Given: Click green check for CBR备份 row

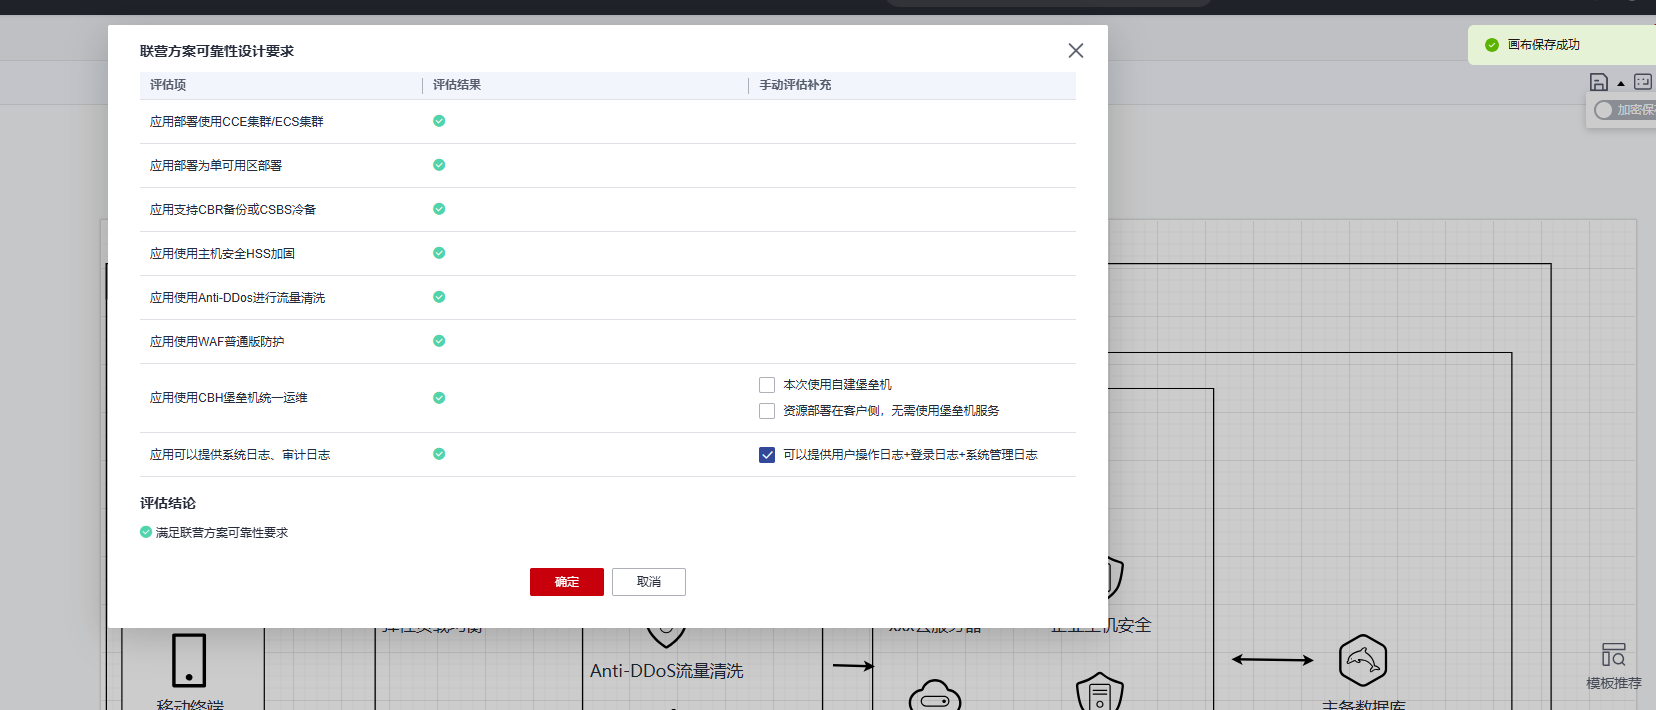Looking at the screenshot, I should pyautogui.click(x=439, y=209).
